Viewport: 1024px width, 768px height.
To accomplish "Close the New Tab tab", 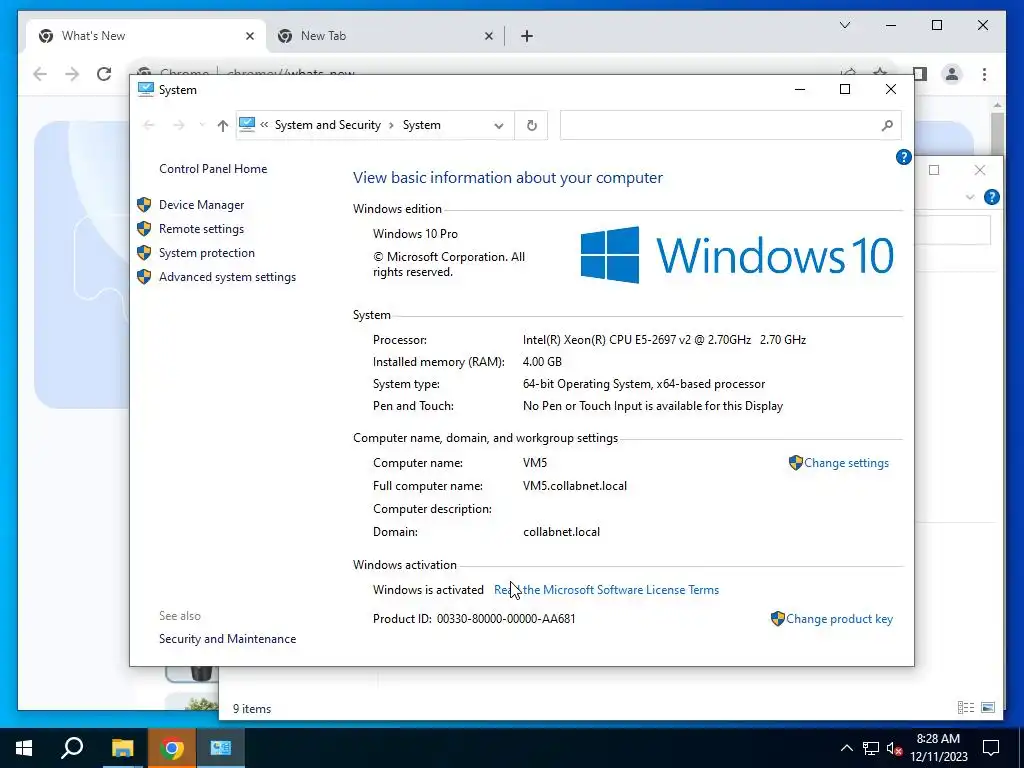I will (x=488, y=37).
